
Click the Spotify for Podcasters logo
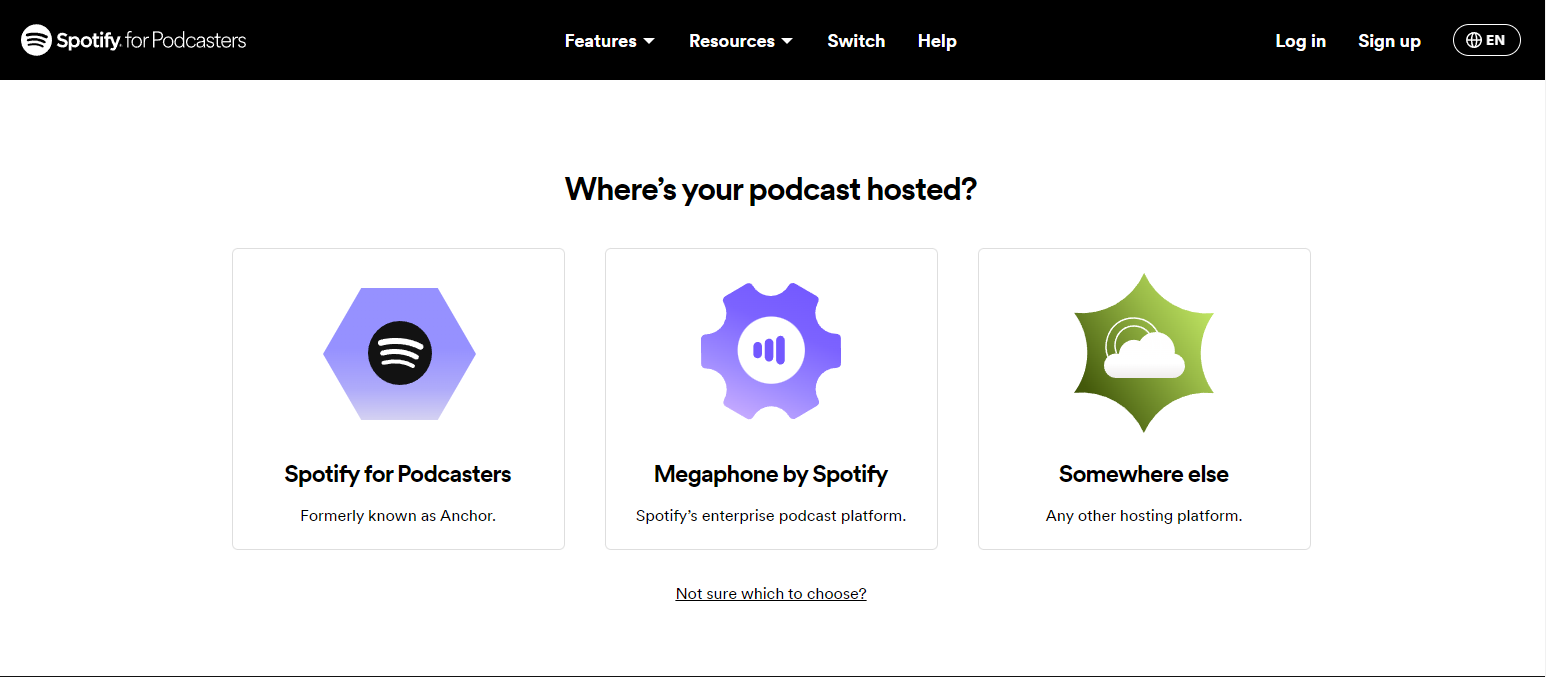pos(134,40)
